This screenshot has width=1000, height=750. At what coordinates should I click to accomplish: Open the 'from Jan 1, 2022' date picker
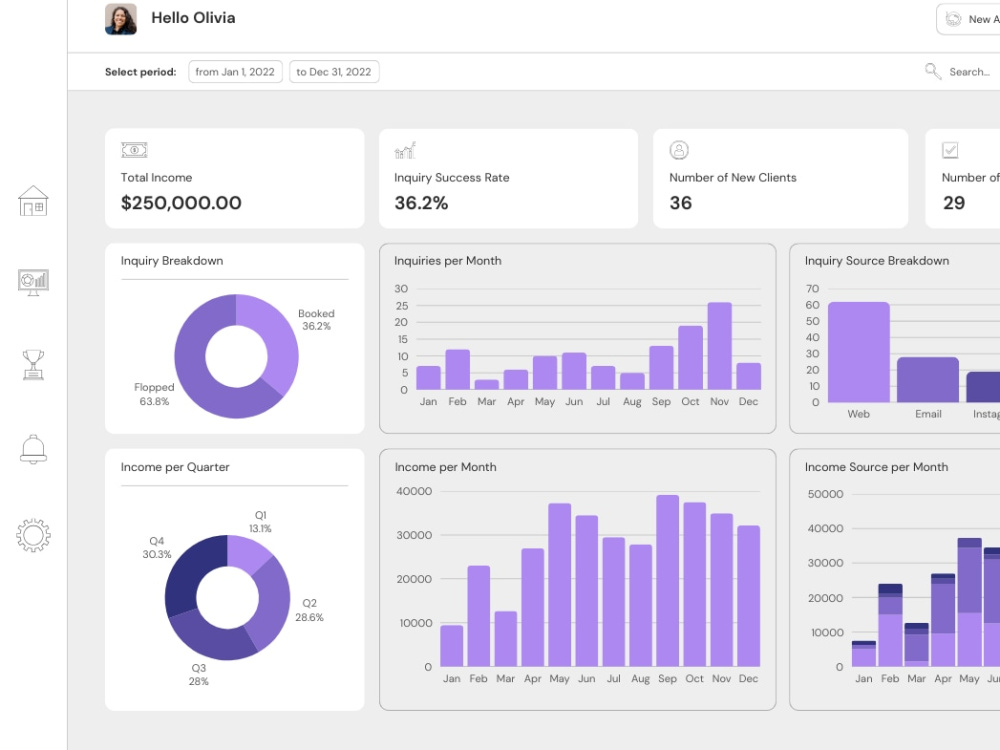coord(235,71)
